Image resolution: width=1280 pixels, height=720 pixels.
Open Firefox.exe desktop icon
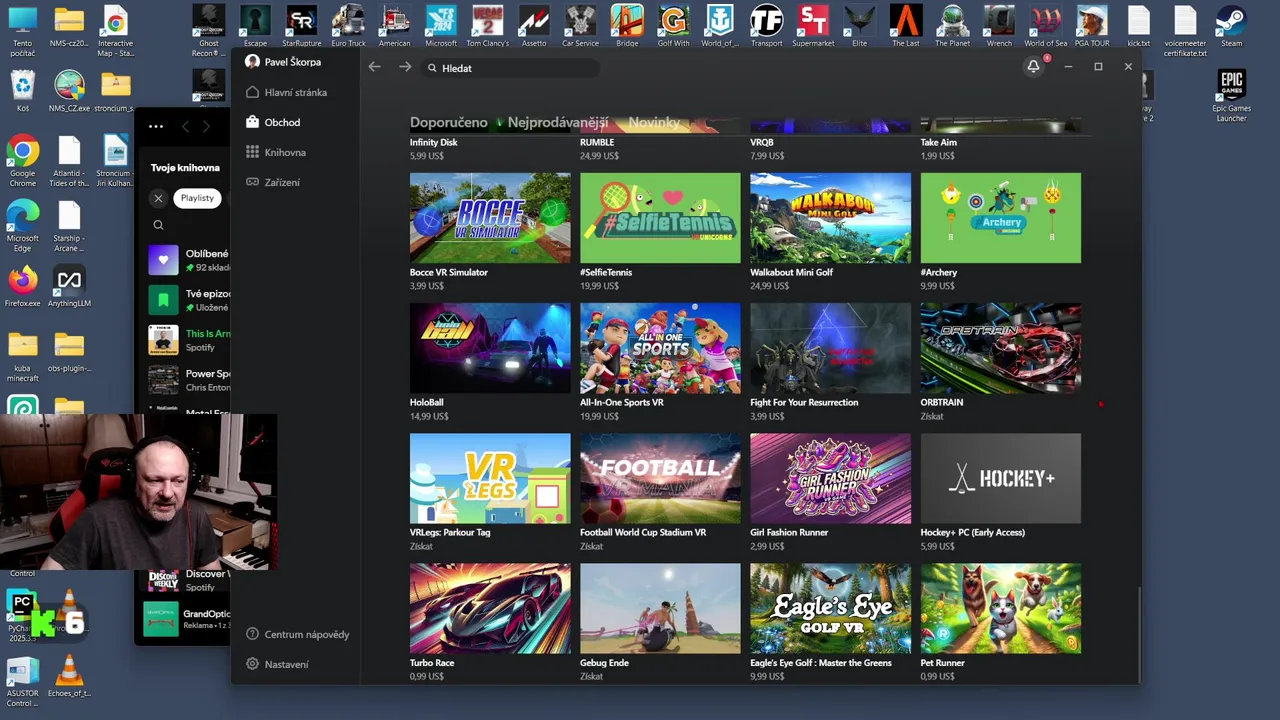click(x=22, y=287)
